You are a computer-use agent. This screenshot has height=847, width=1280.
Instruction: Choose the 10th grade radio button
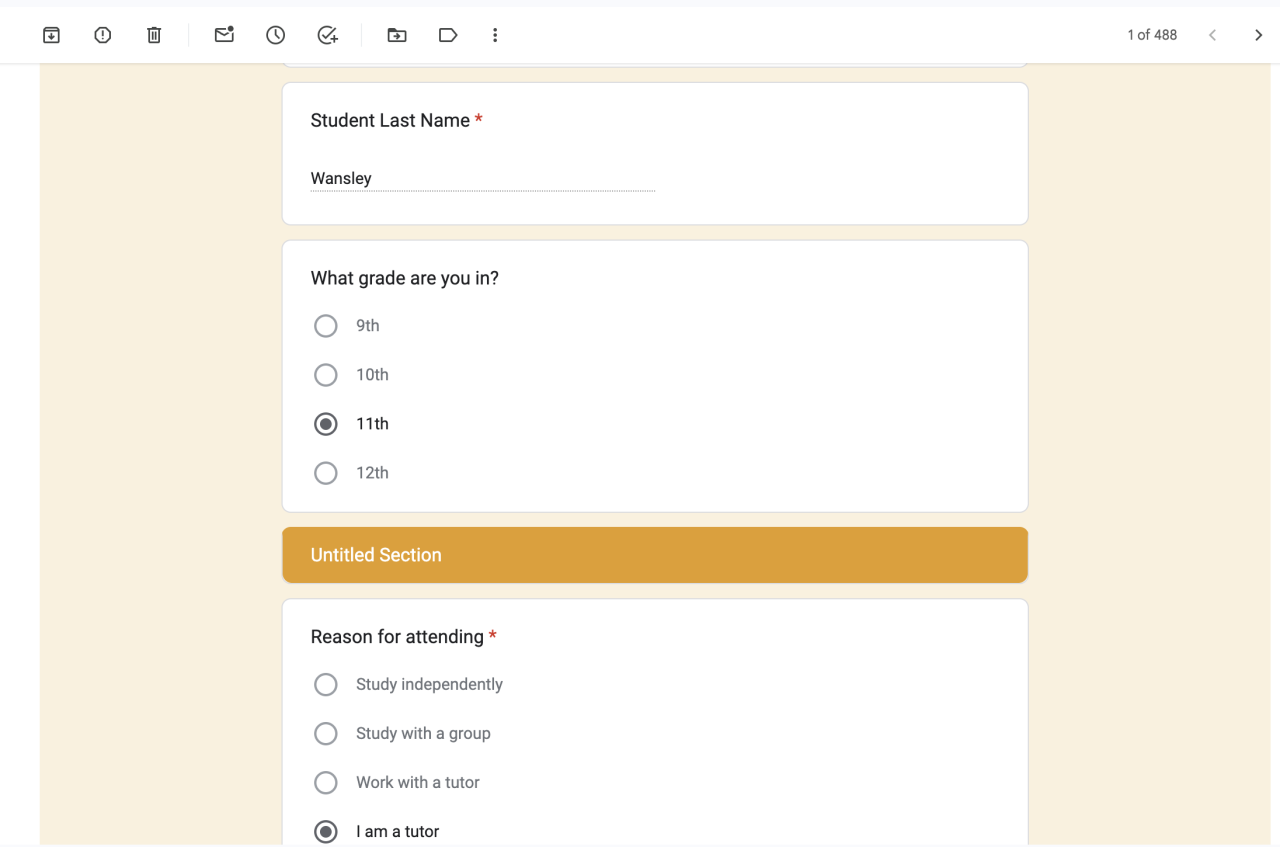(x=326, y=375)
